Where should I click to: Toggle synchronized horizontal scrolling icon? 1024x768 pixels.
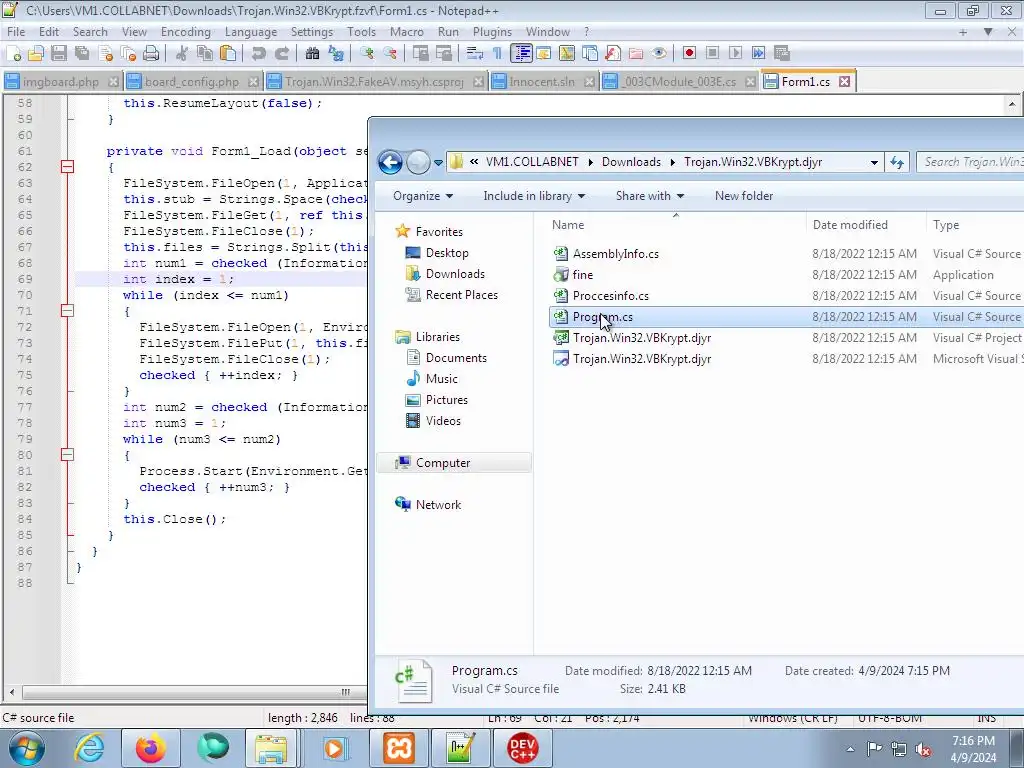[444, 54]
